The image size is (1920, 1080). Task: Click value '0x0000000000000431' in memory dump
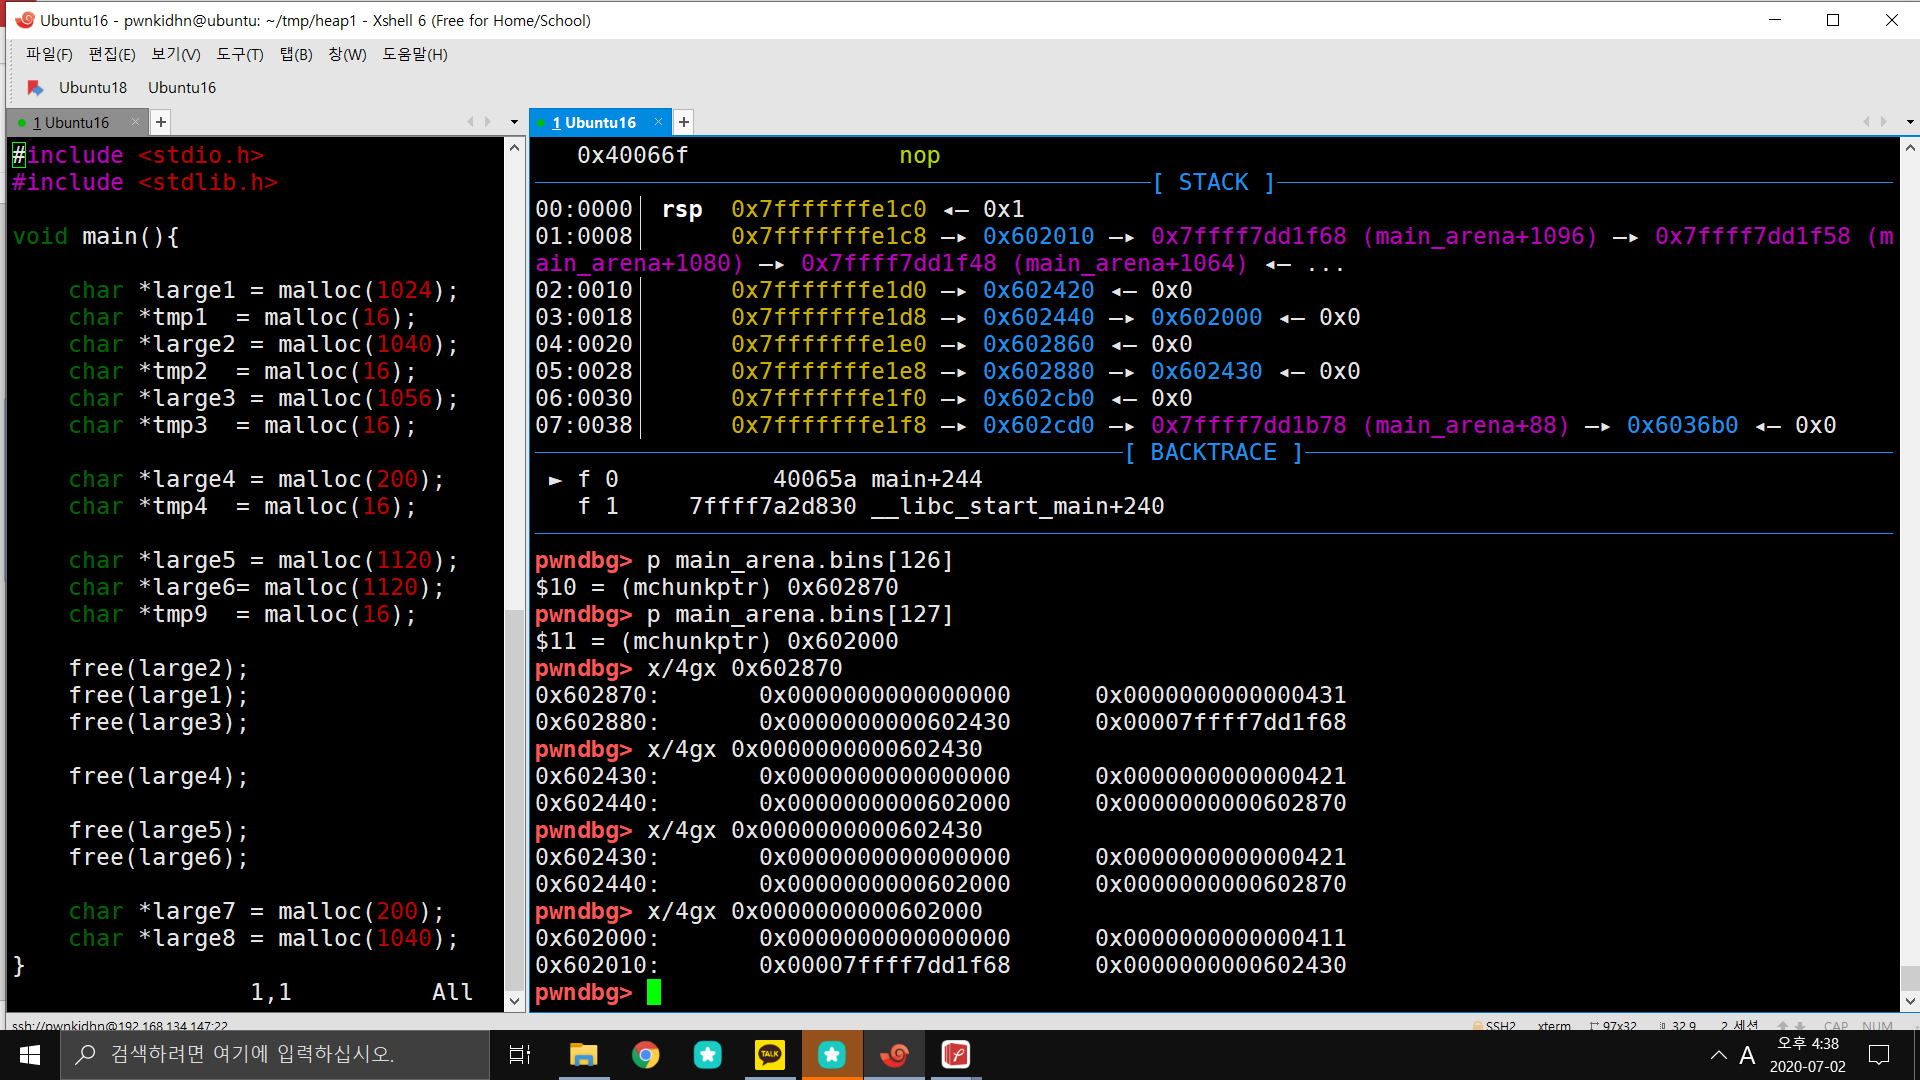[1220, 695]
